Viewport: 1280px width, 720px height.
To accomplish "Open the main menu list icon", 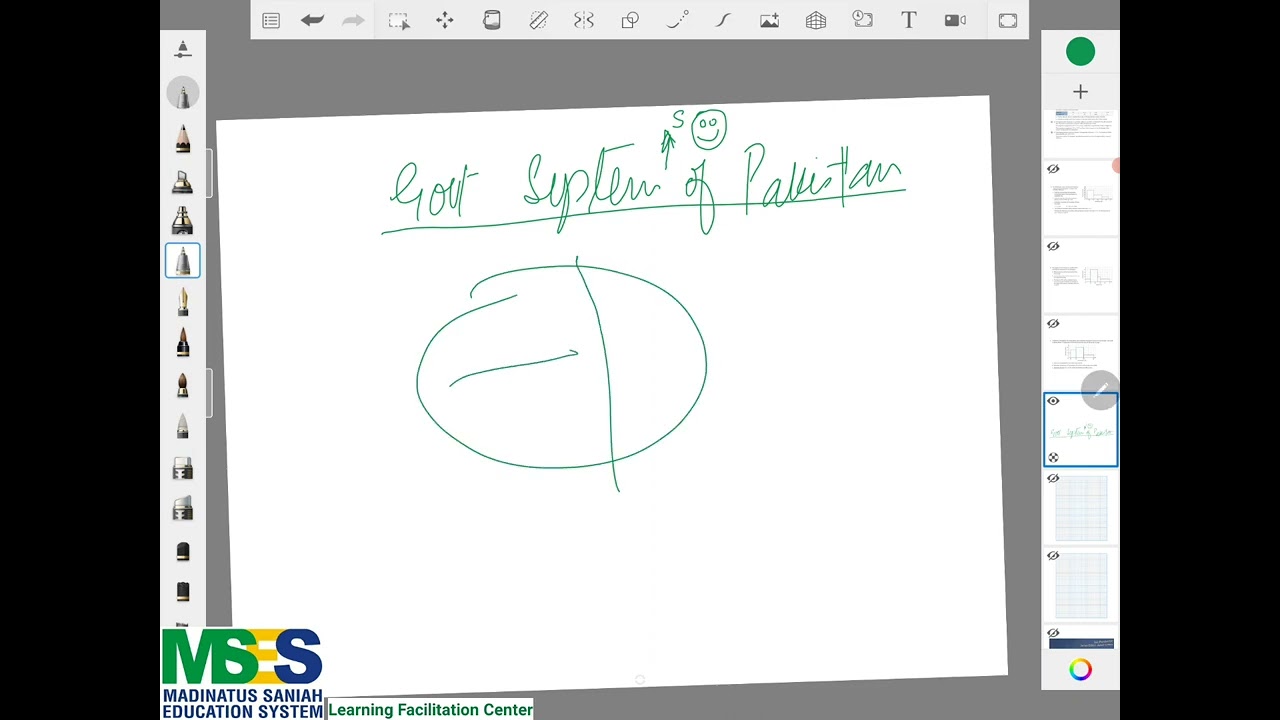I will pos(271,20).
